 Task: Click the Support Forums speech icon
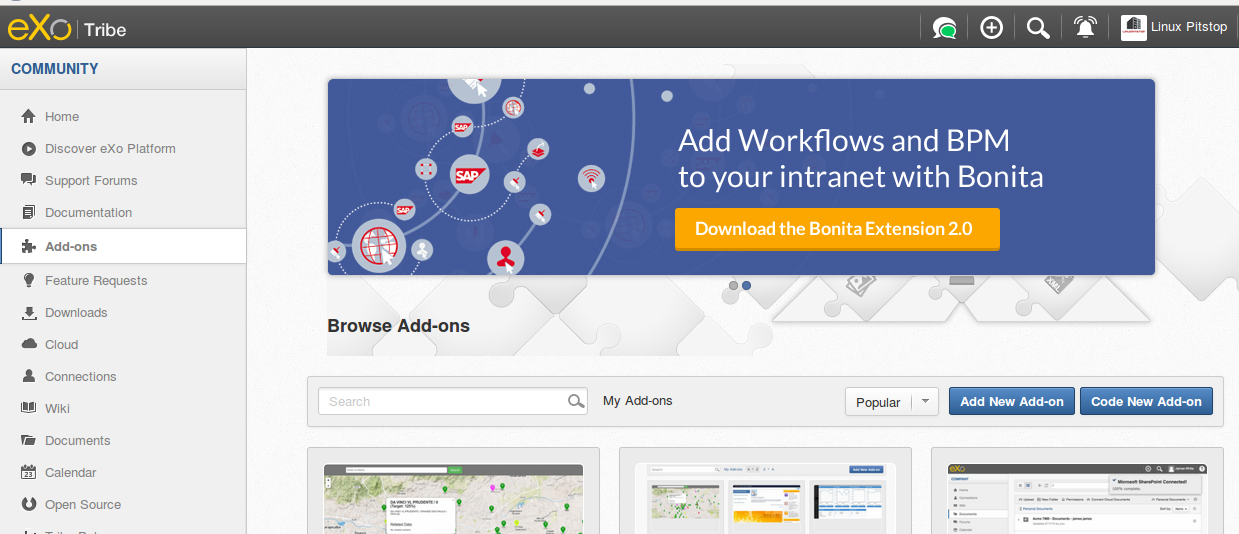click(28, 180)
